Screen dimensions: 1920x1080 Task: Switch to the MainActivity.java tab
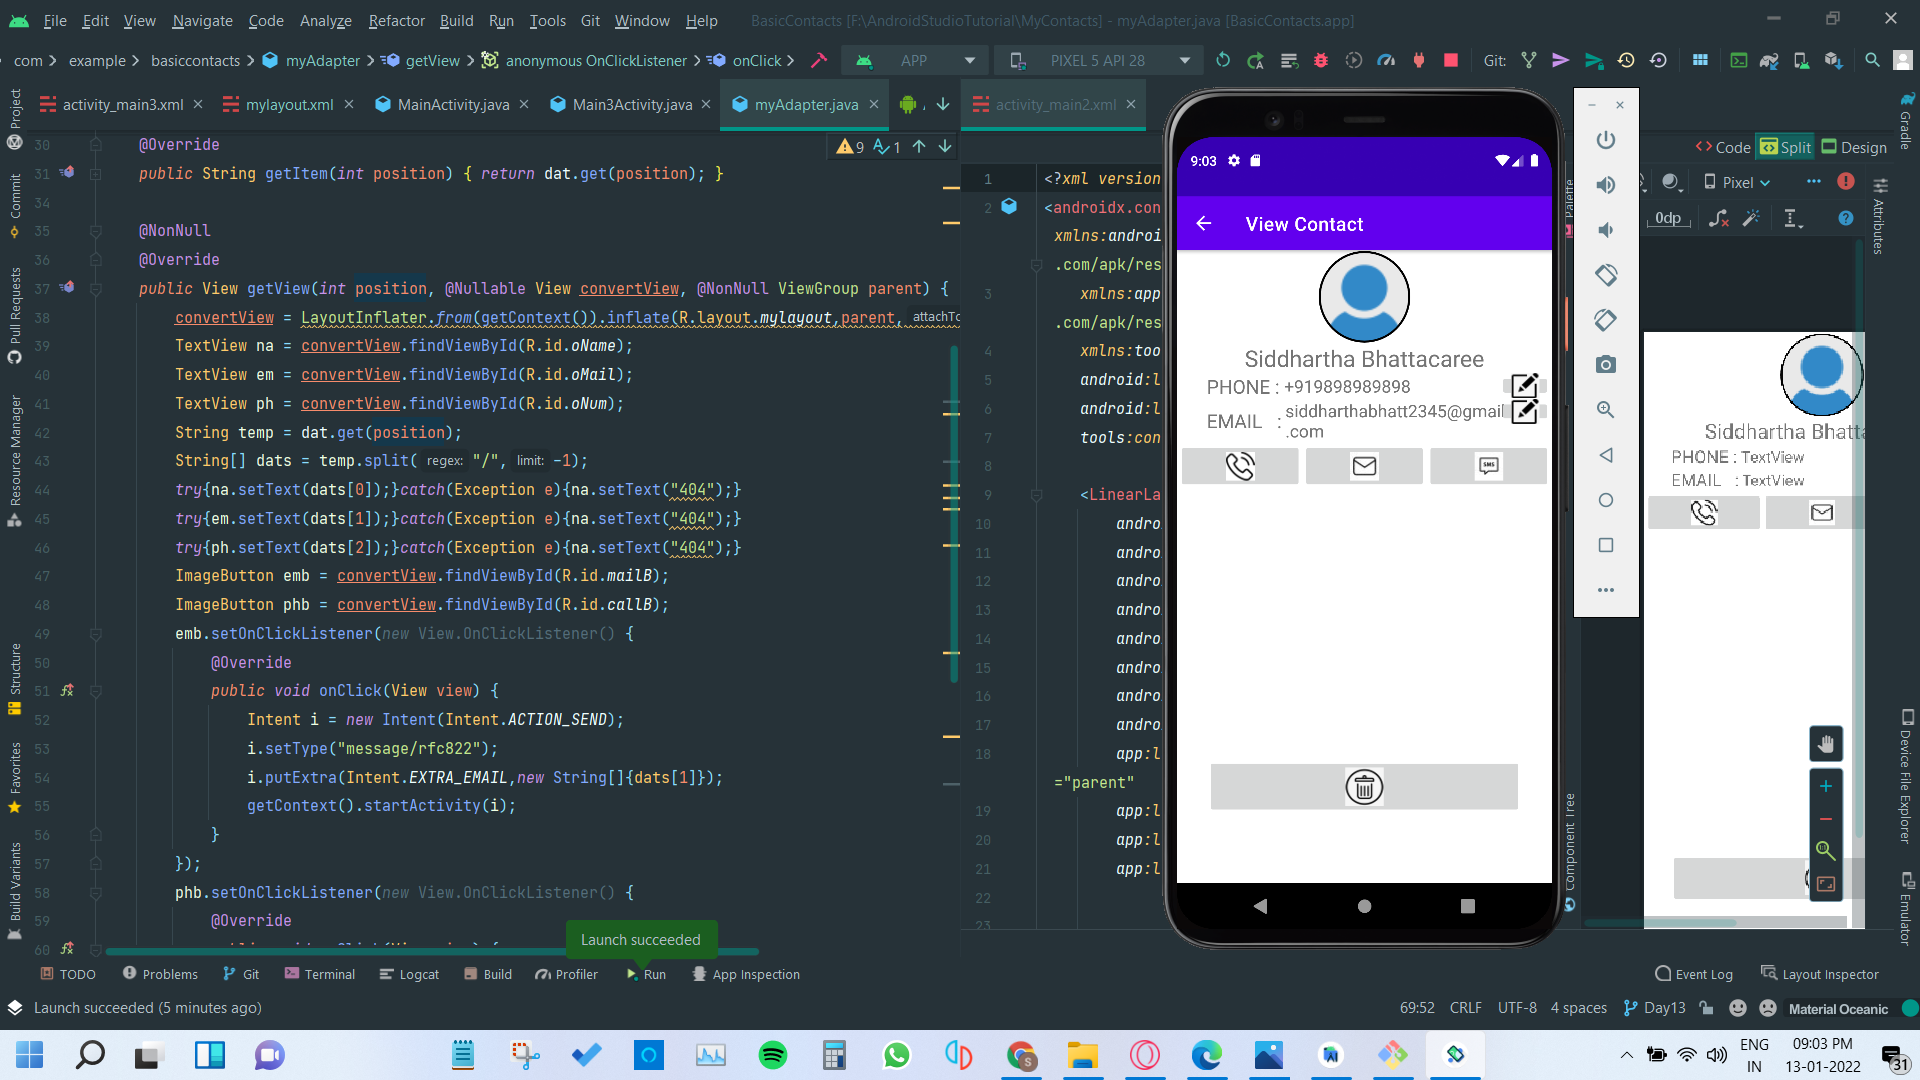452,104
